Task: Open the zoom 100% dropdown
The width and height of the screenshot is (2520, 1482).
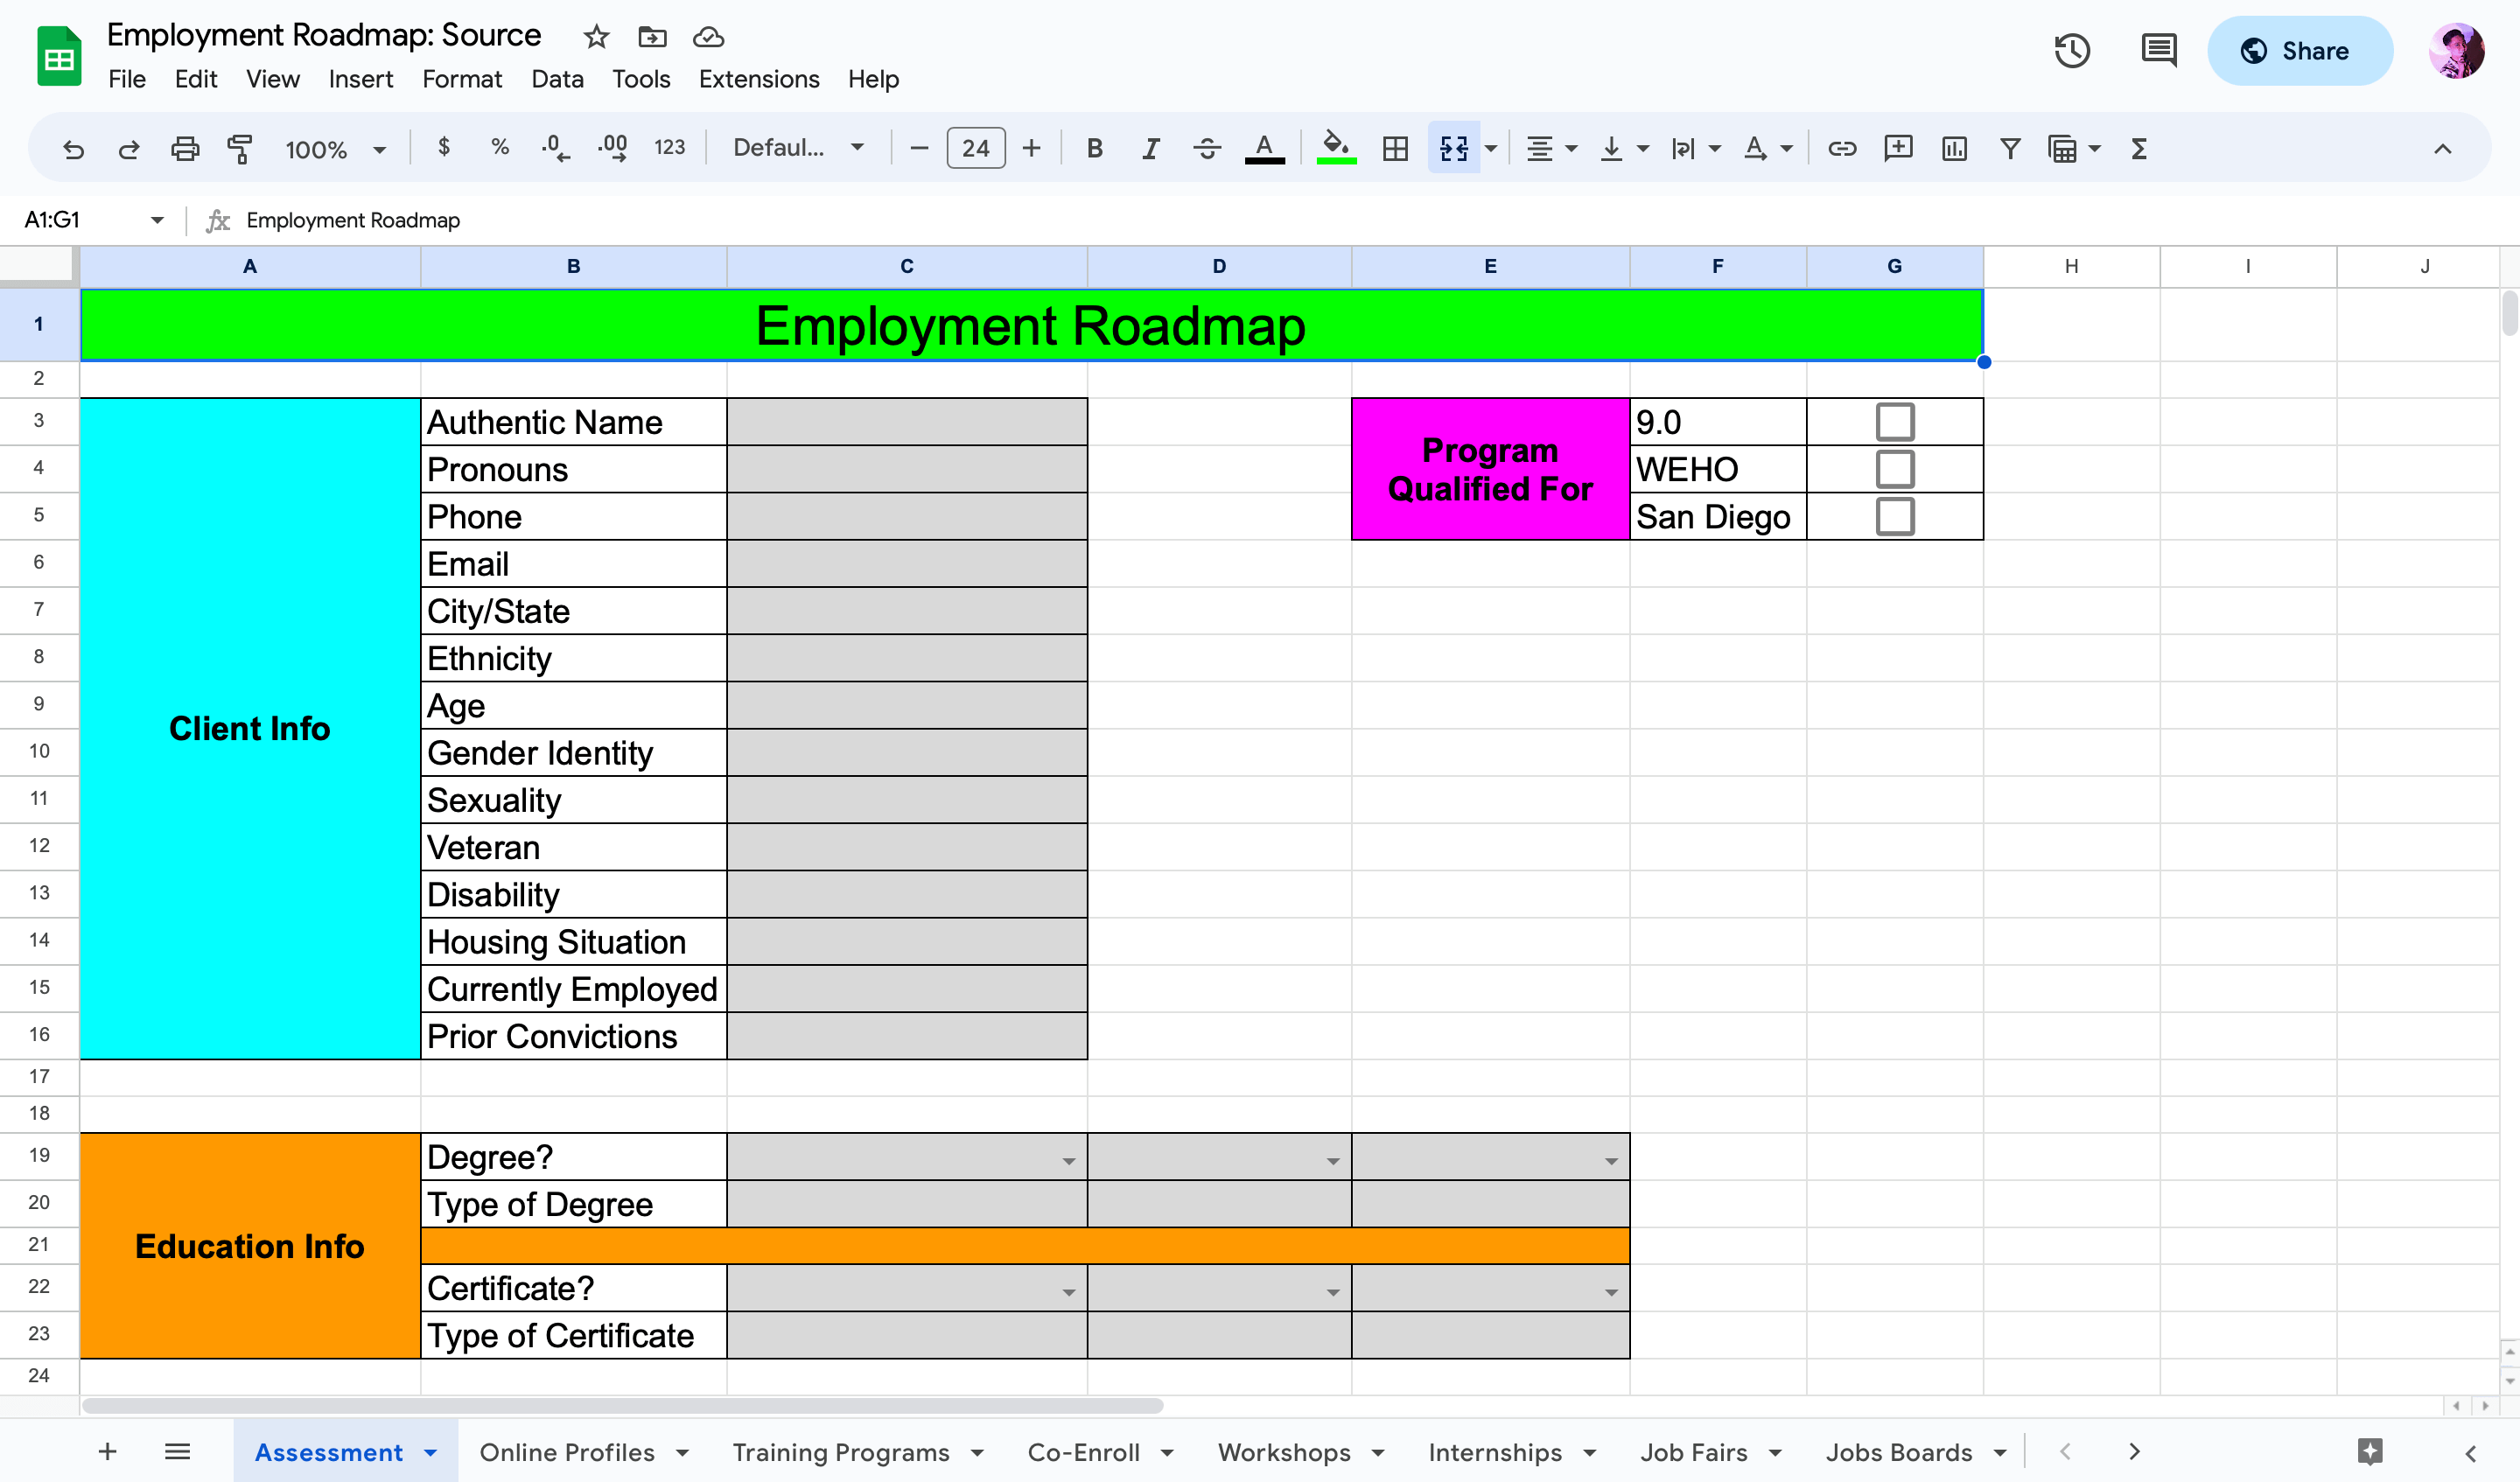Action: click(x=335, y=149)
